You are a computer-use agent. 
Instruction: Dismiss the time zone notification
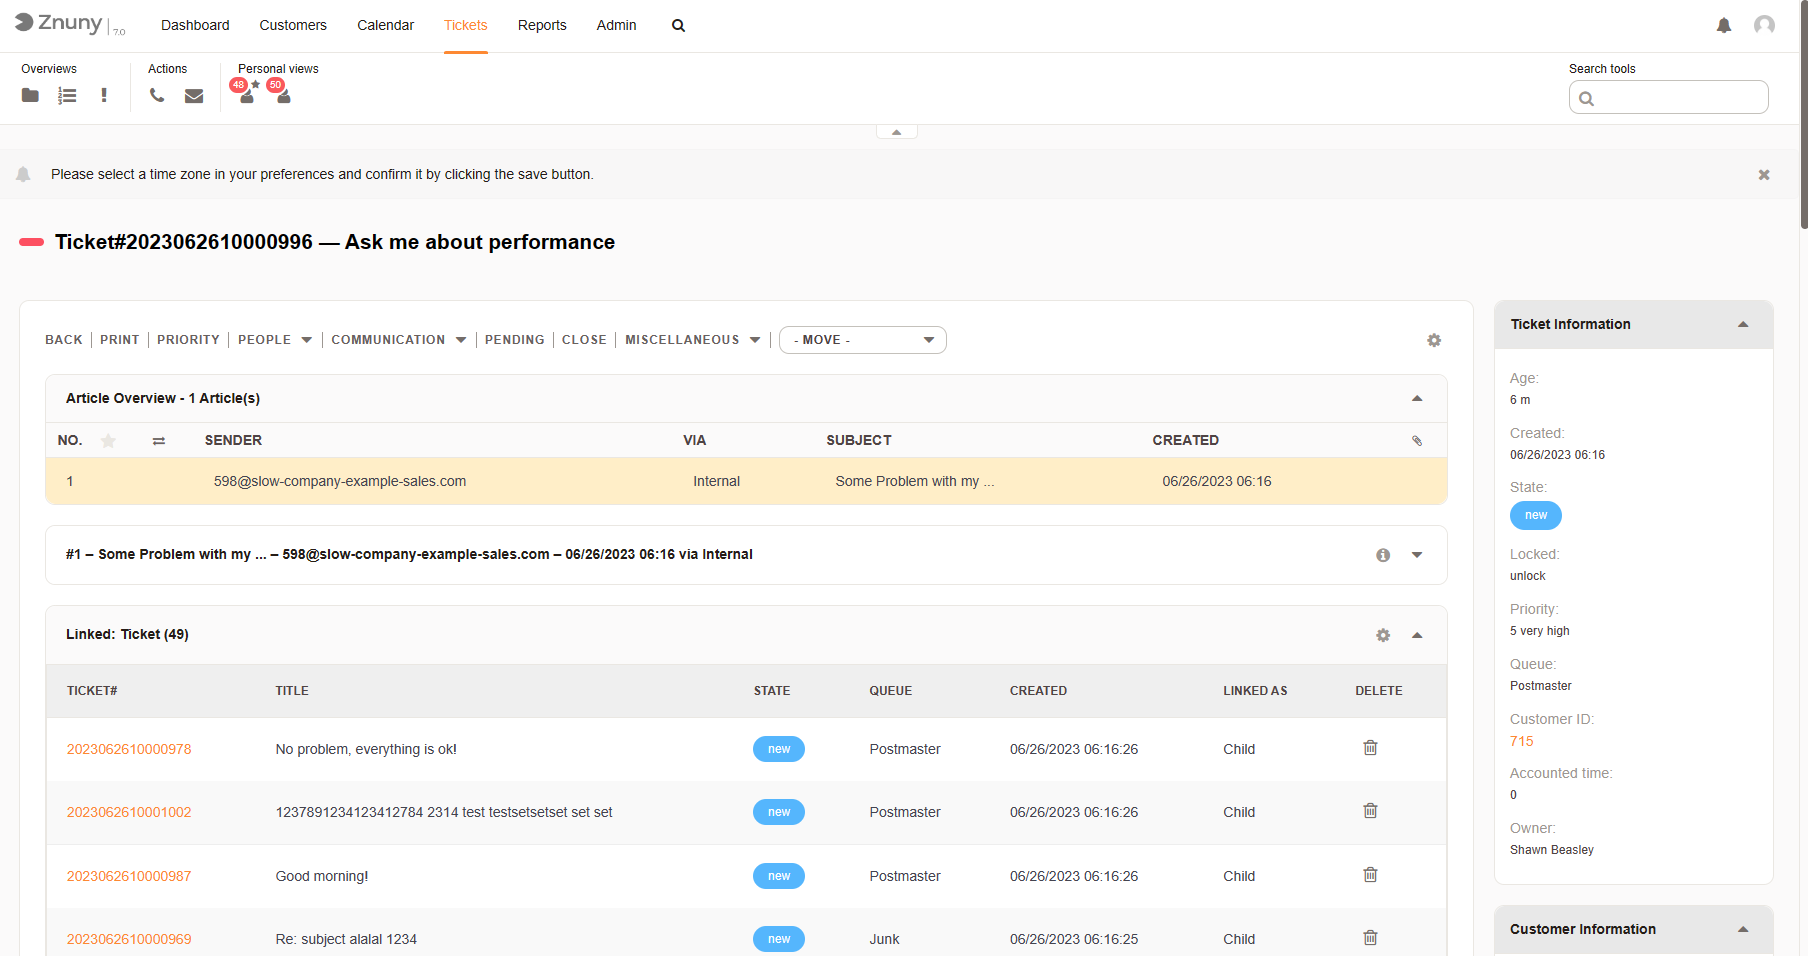(x=1764, y=175)
